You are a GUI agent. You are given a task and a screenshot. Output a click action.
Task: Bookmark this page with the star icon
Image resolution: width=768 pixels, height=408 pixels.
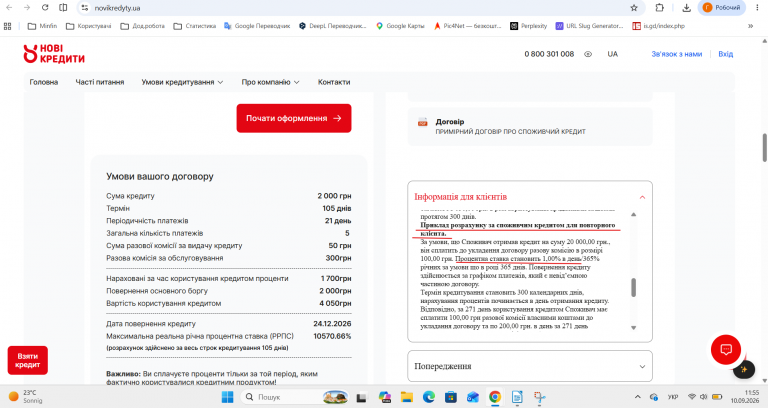634,8
